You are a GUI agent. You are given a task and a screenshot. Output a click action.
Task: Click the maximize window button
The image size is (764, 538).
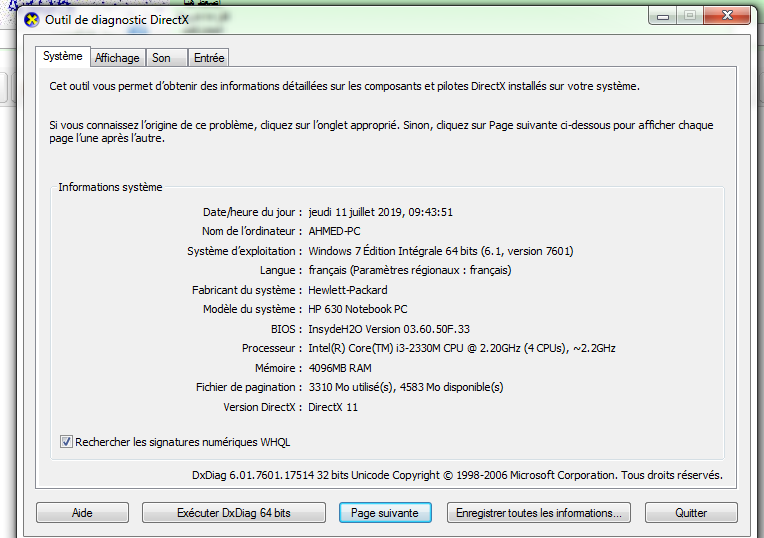690,15
